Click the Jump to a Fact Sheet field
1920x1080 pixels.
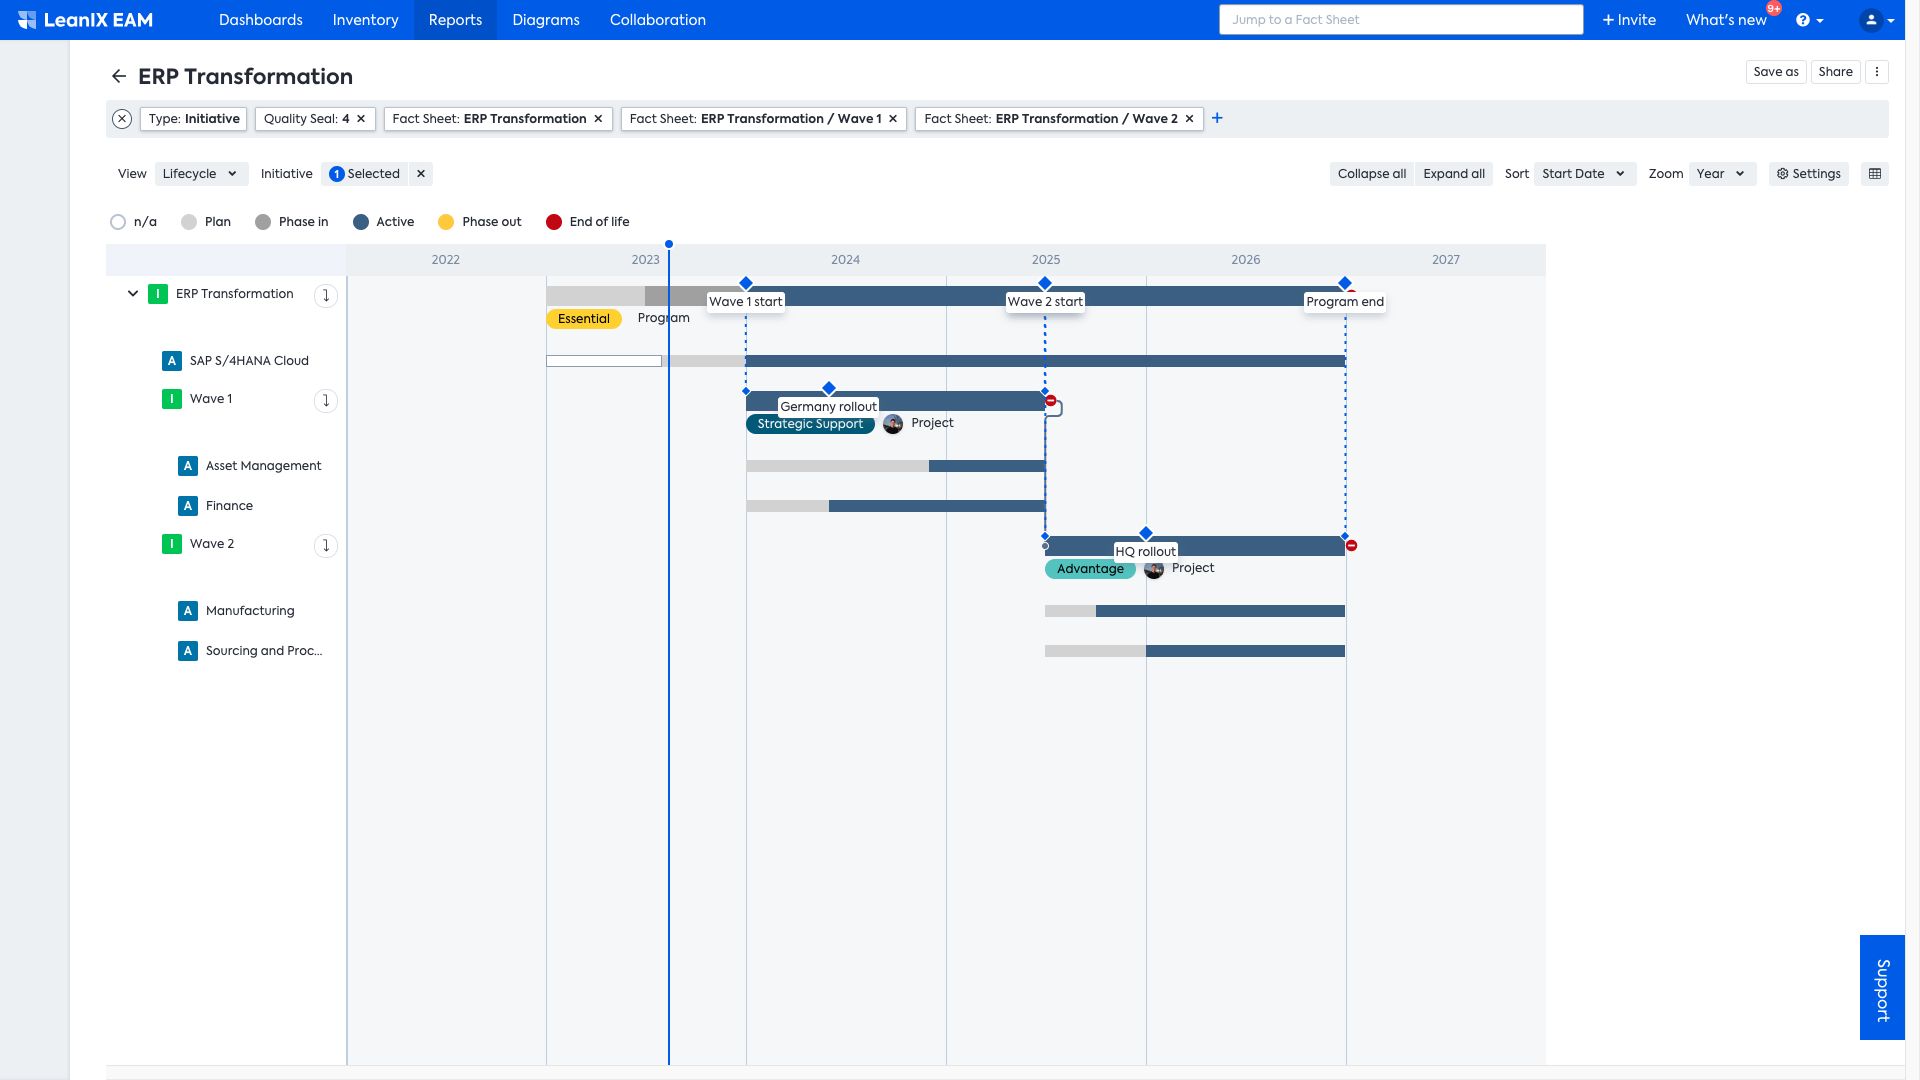(1400, 20)
